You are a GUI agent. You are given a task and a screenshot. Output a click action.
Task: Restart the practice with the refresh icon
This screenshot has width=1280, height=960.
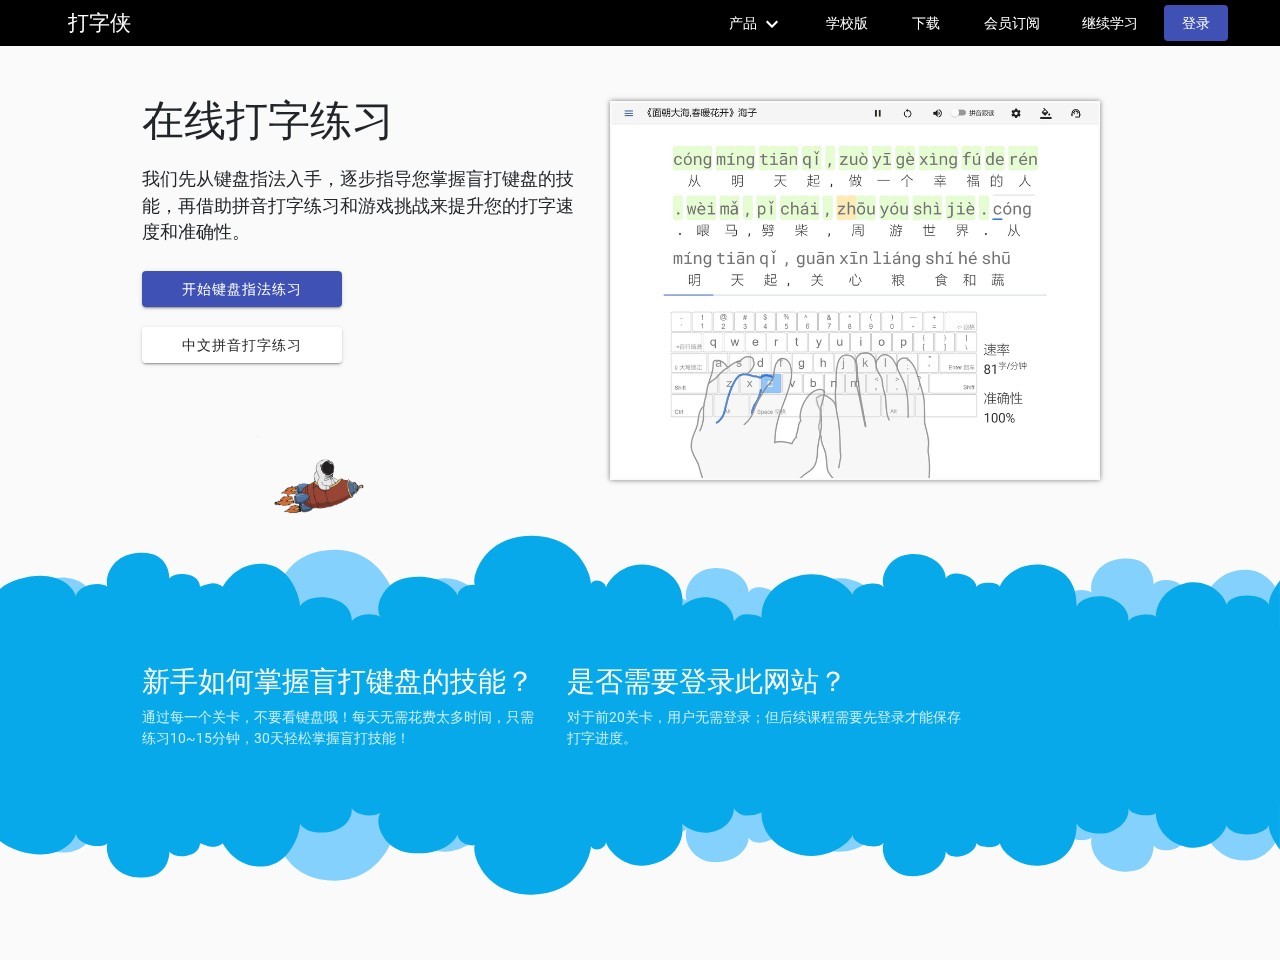(907, 113)
